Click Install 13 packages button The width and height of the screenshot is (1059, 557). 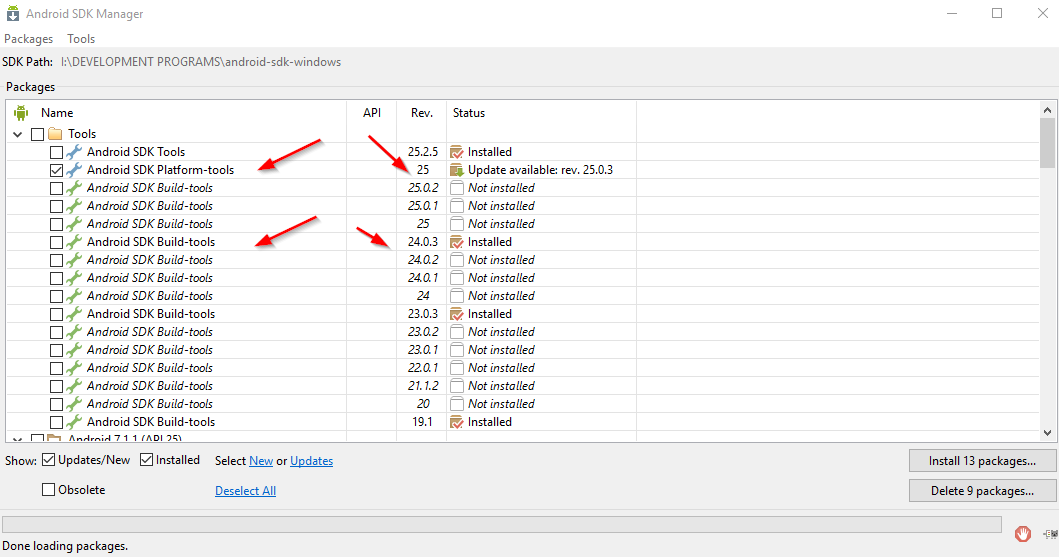coord(982,460)
